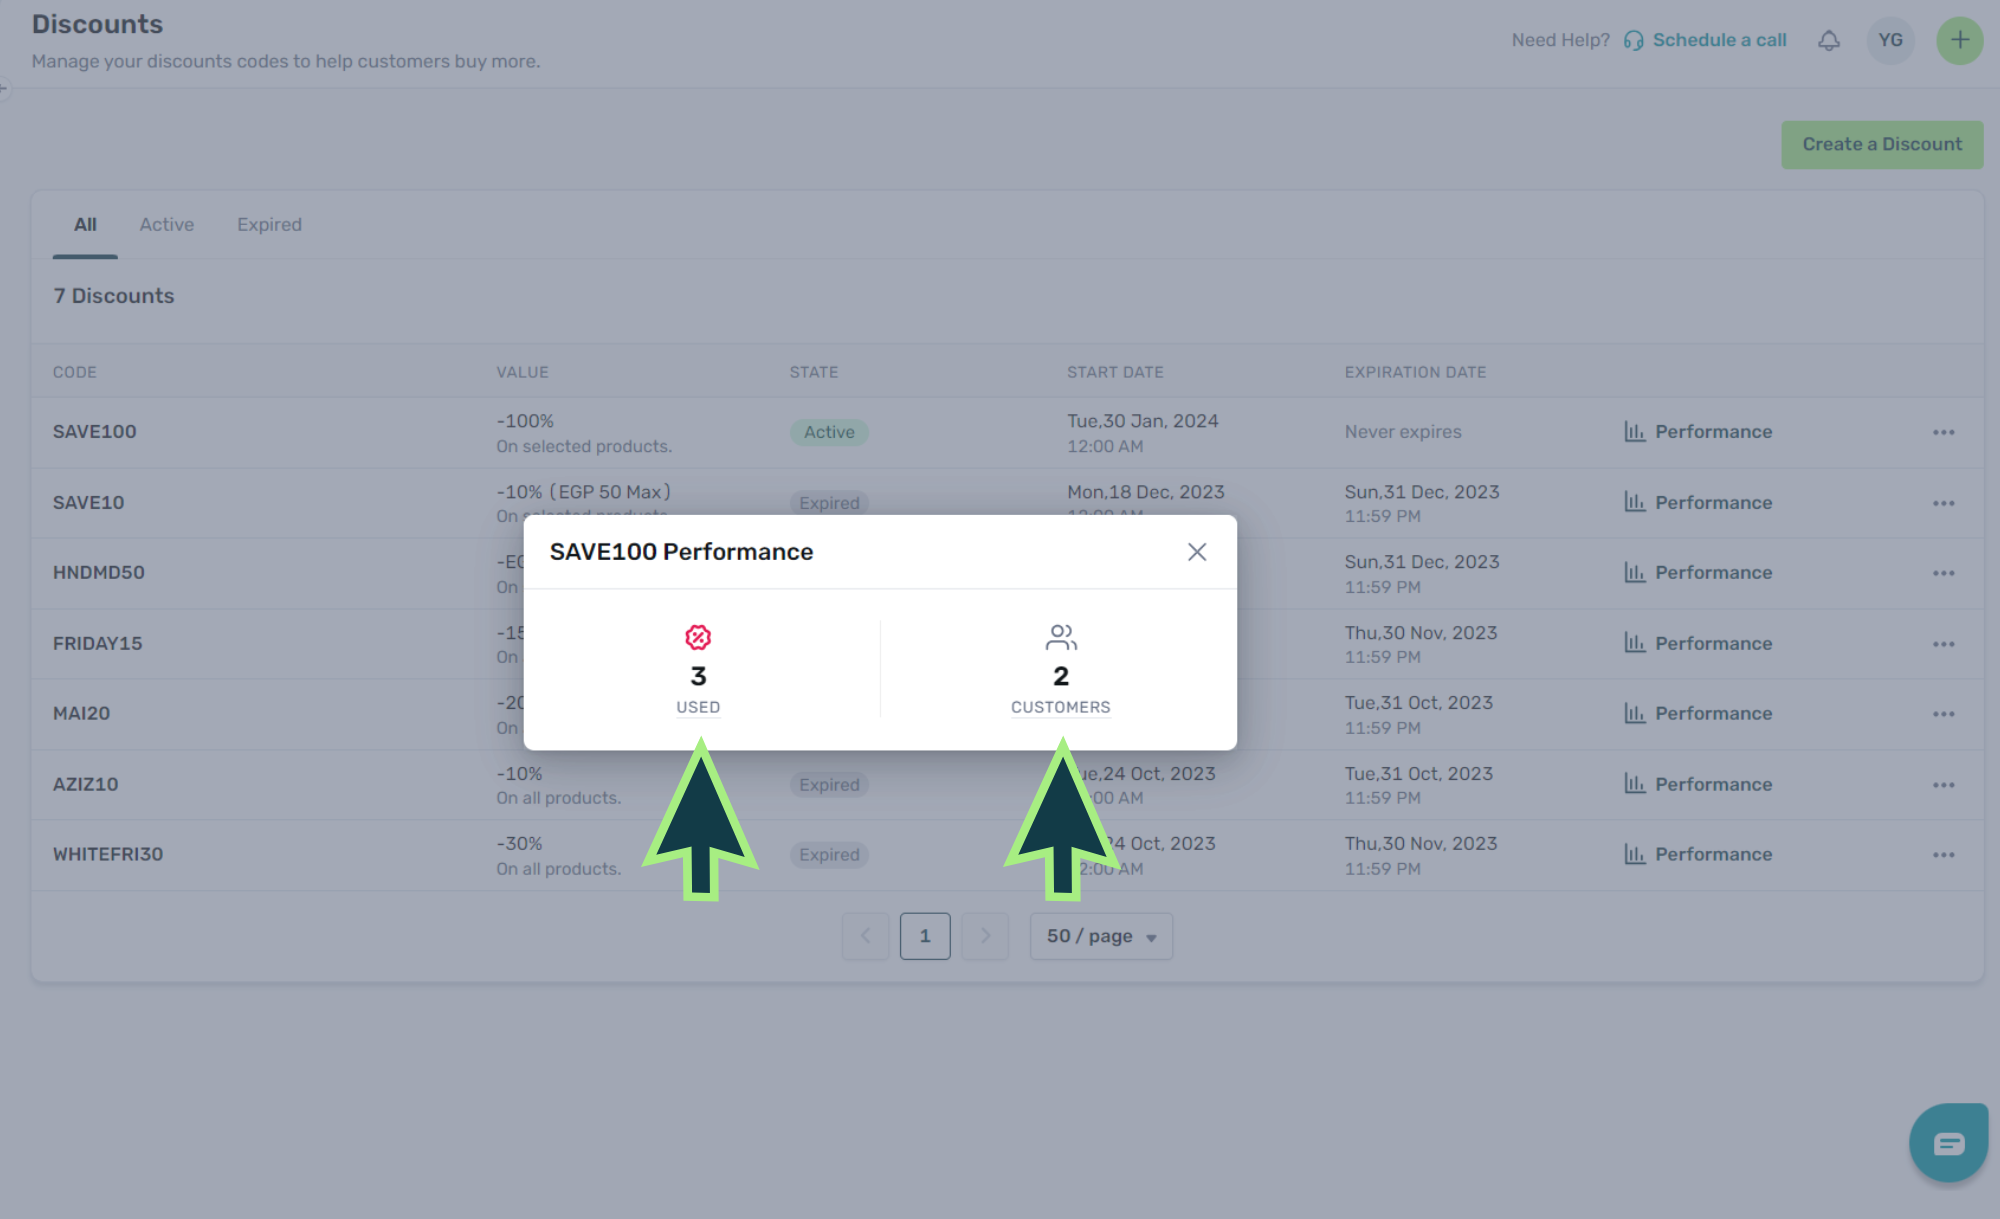Open three-dot menu for FRIDAY15 row

tap(1943, 643)
